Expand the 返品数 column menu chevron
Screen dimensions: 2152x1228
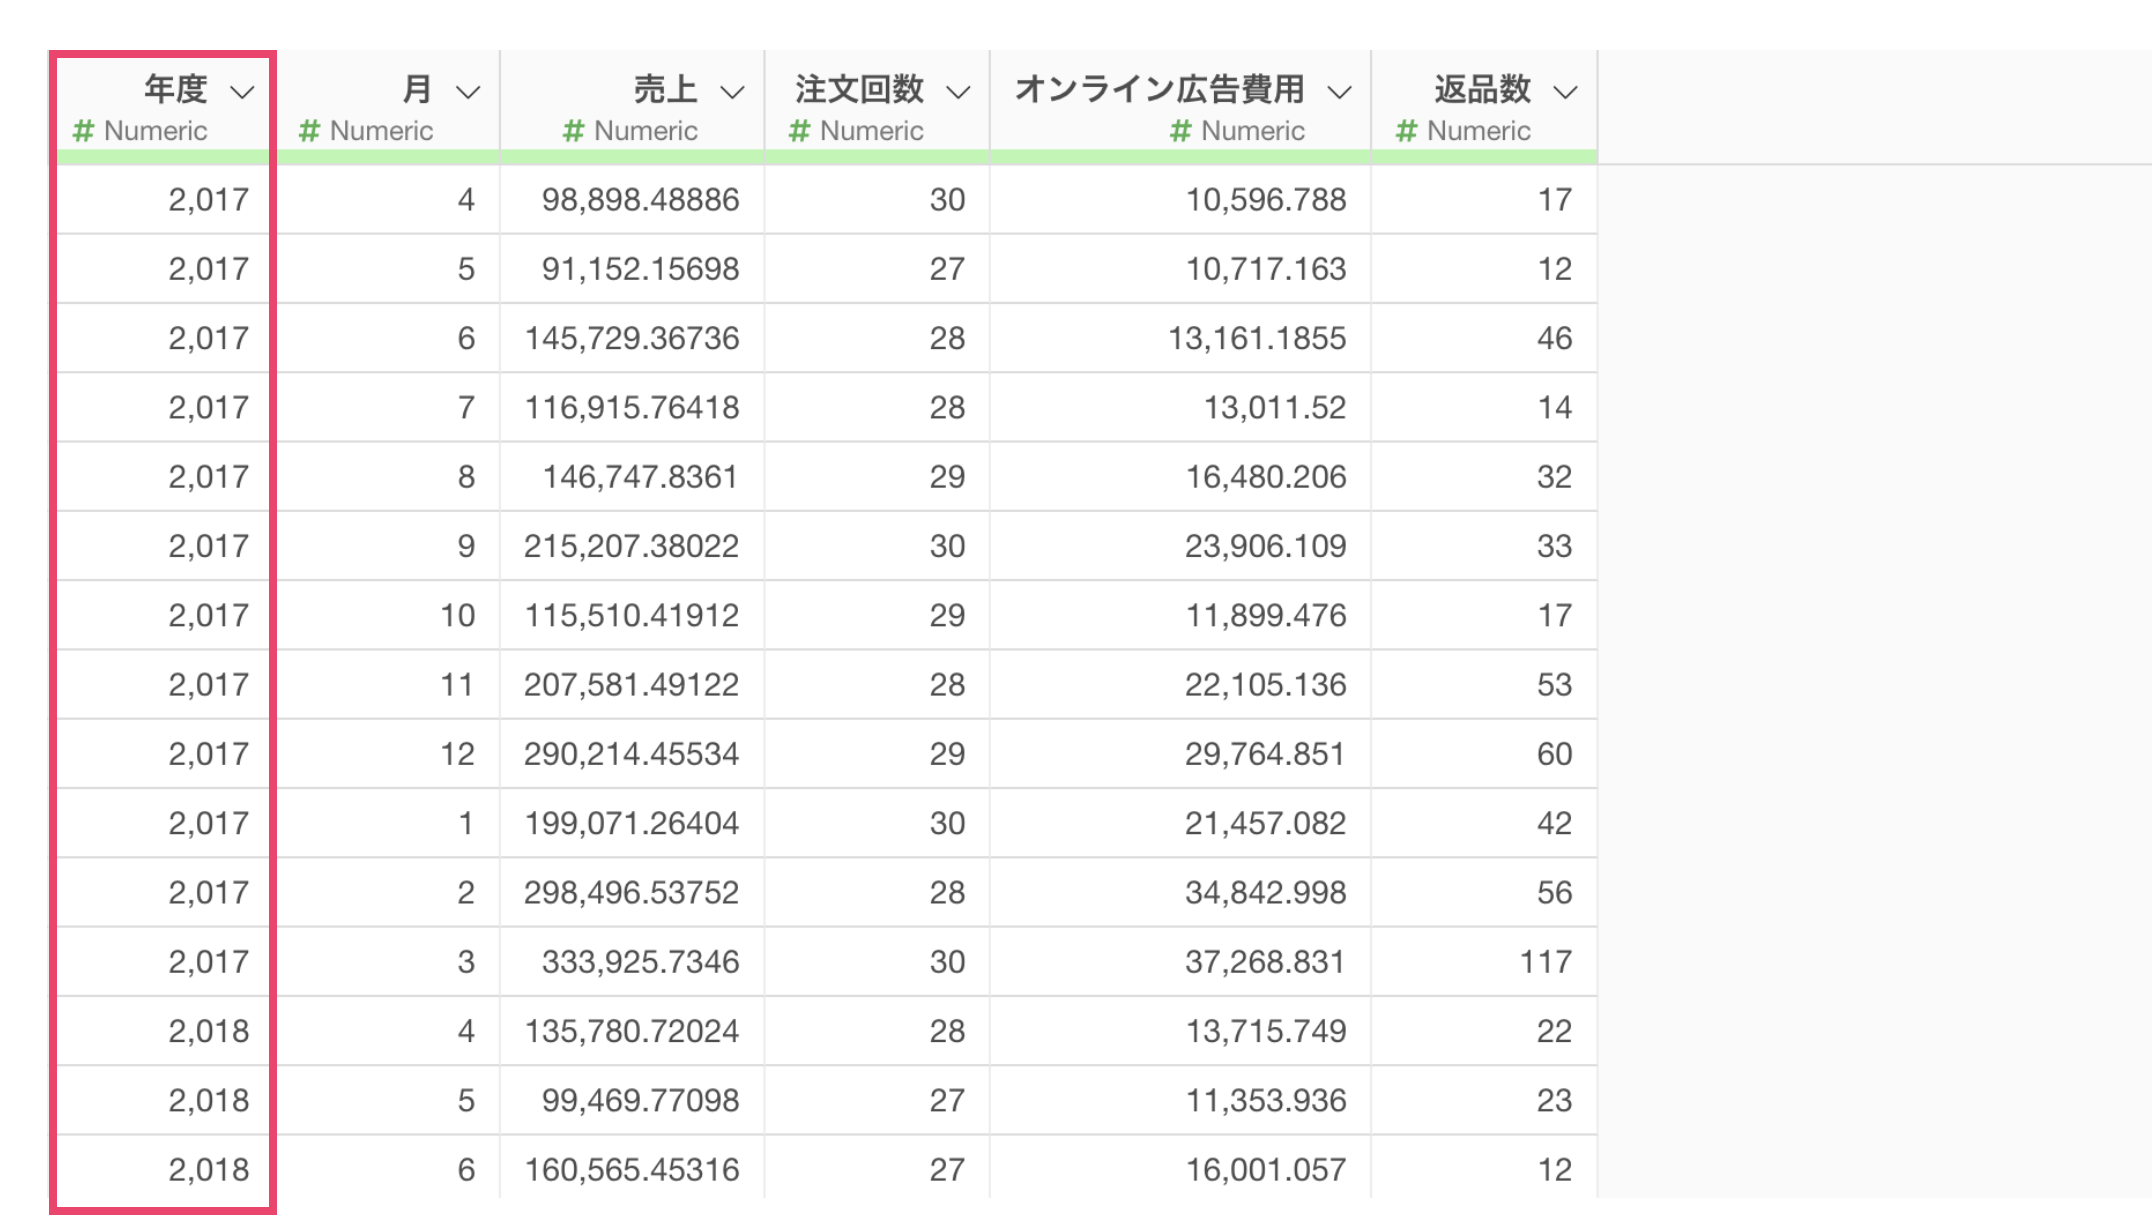pos(1566,93)
